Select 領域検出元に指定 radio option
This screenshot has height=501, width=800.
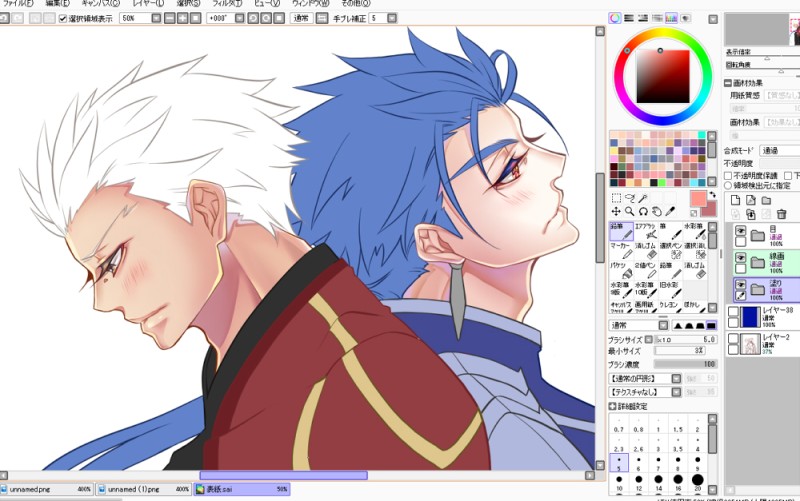729,185
